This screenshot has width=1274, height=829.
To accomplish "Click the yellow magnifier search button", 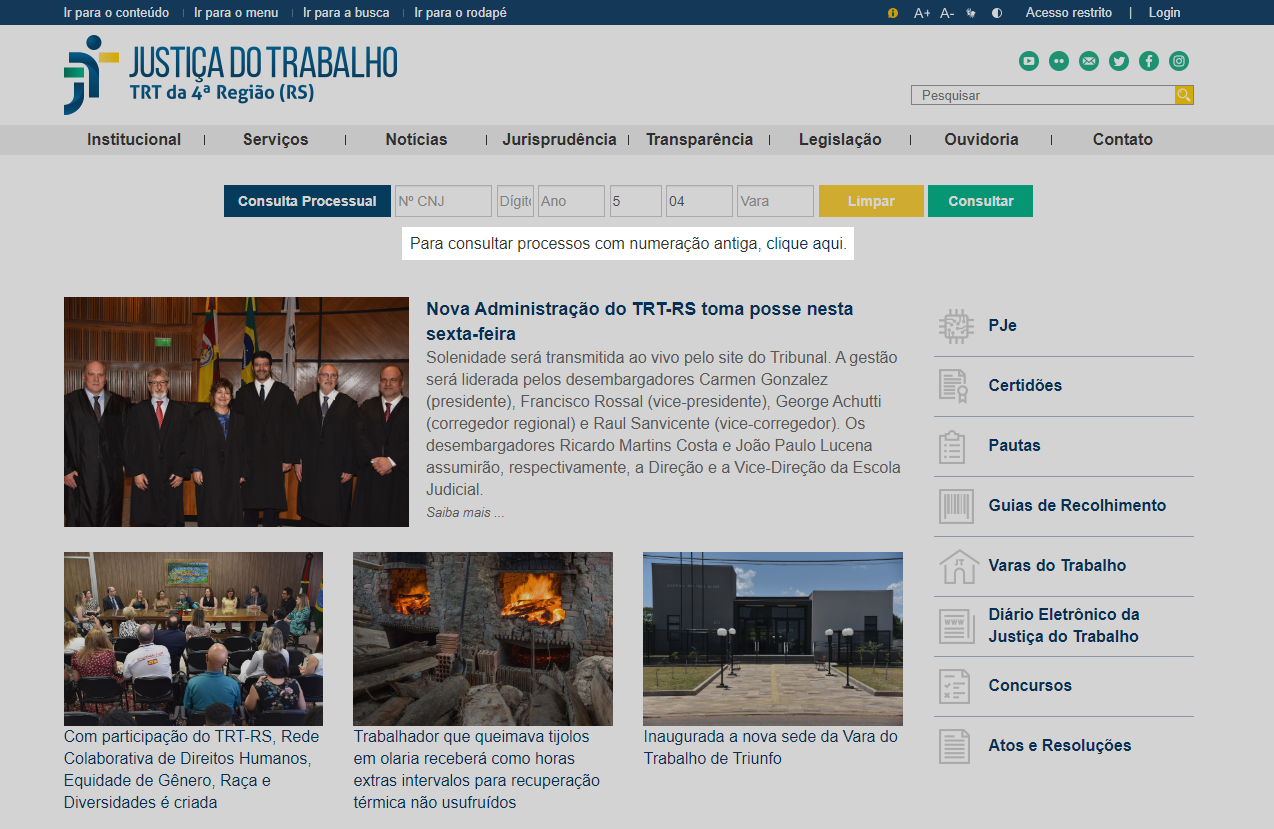I will [1184, 95].
